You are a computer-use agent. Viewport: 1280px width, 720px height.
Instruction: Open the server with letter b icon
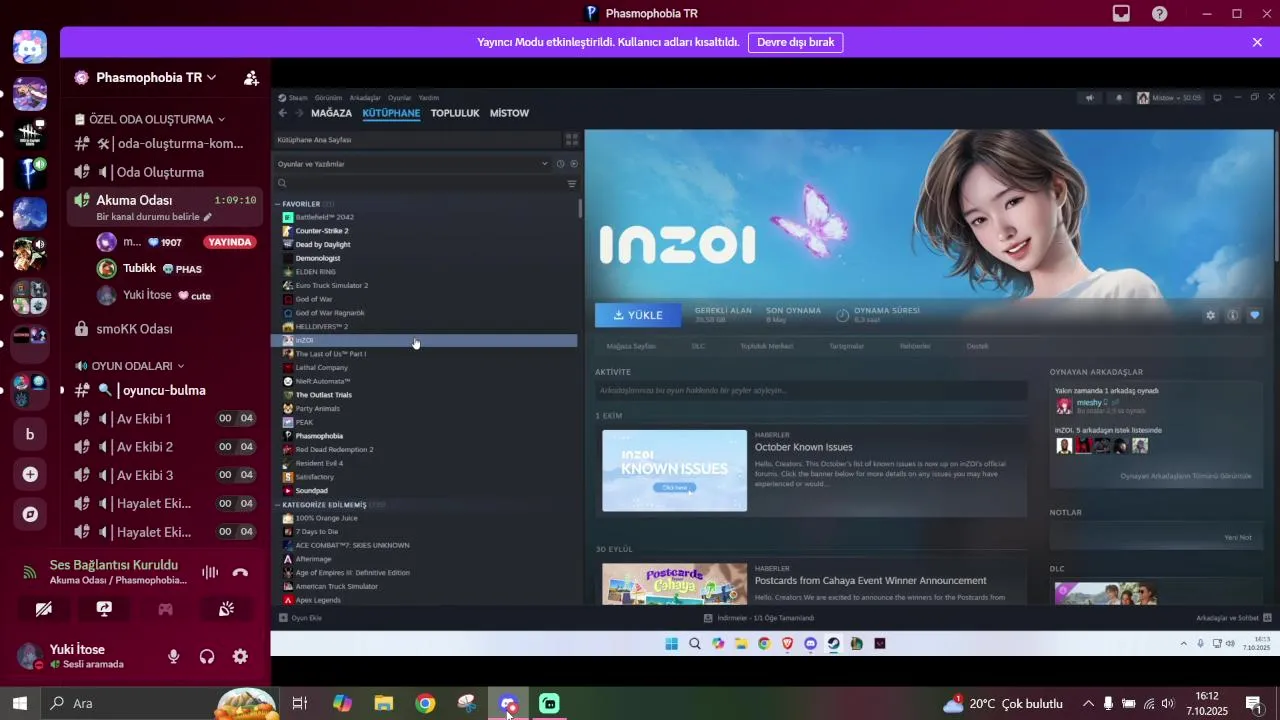point(30,434)
